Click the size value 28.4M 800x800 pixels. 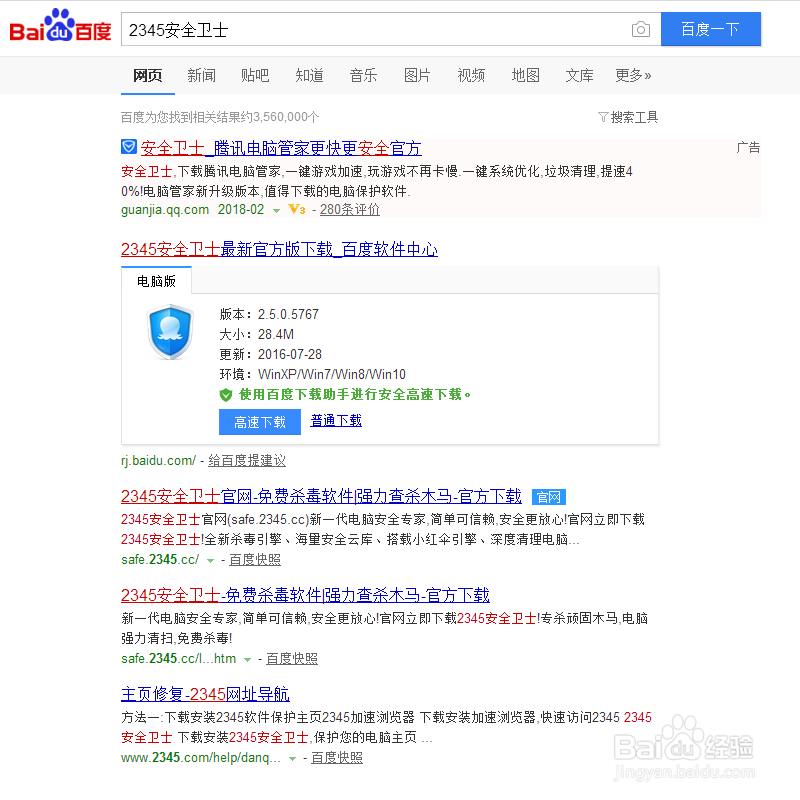click(276, 334)
